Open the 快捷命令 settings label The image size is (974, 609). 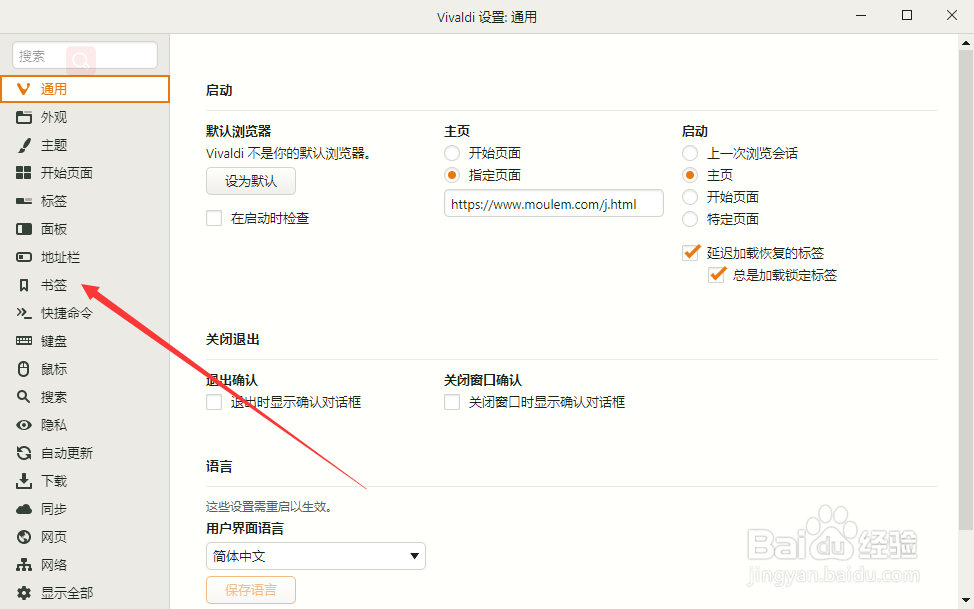coord(67,313)
